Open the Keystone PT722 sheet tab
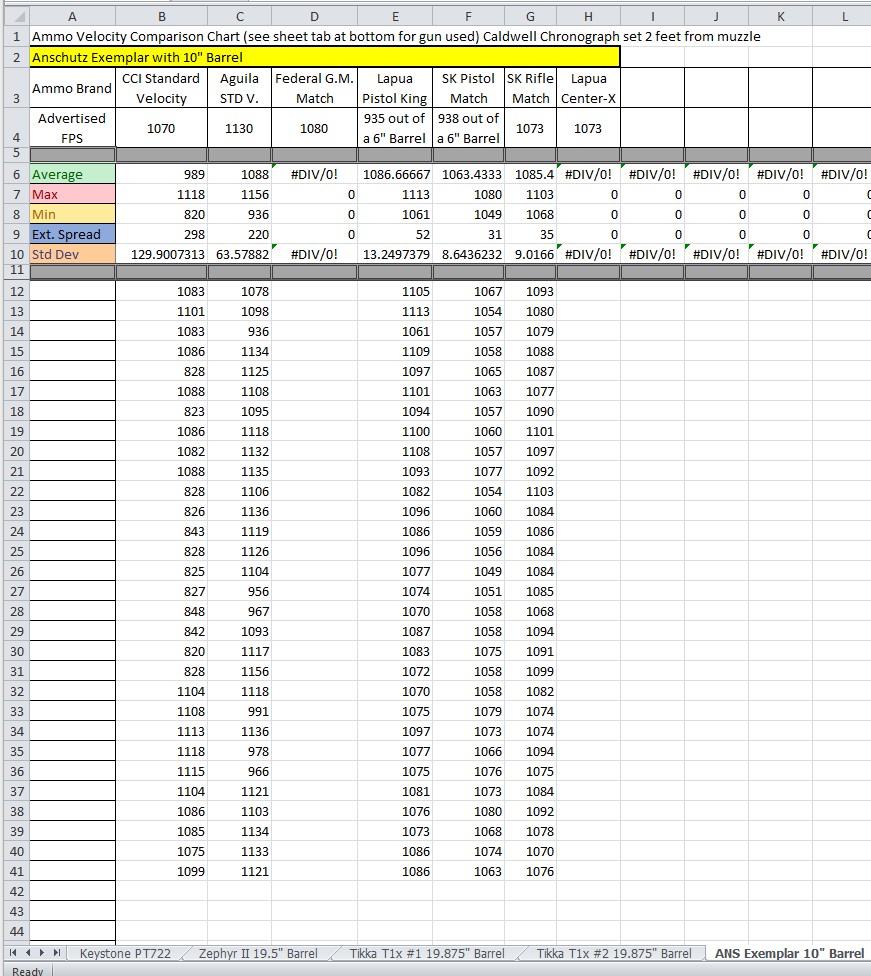The image size is (871, 976). [124, 954]
